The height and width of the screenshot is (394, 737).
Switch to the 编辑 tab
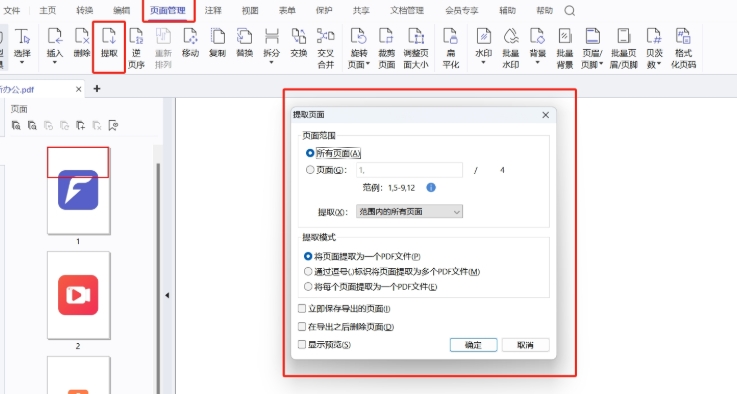(122, 10)
